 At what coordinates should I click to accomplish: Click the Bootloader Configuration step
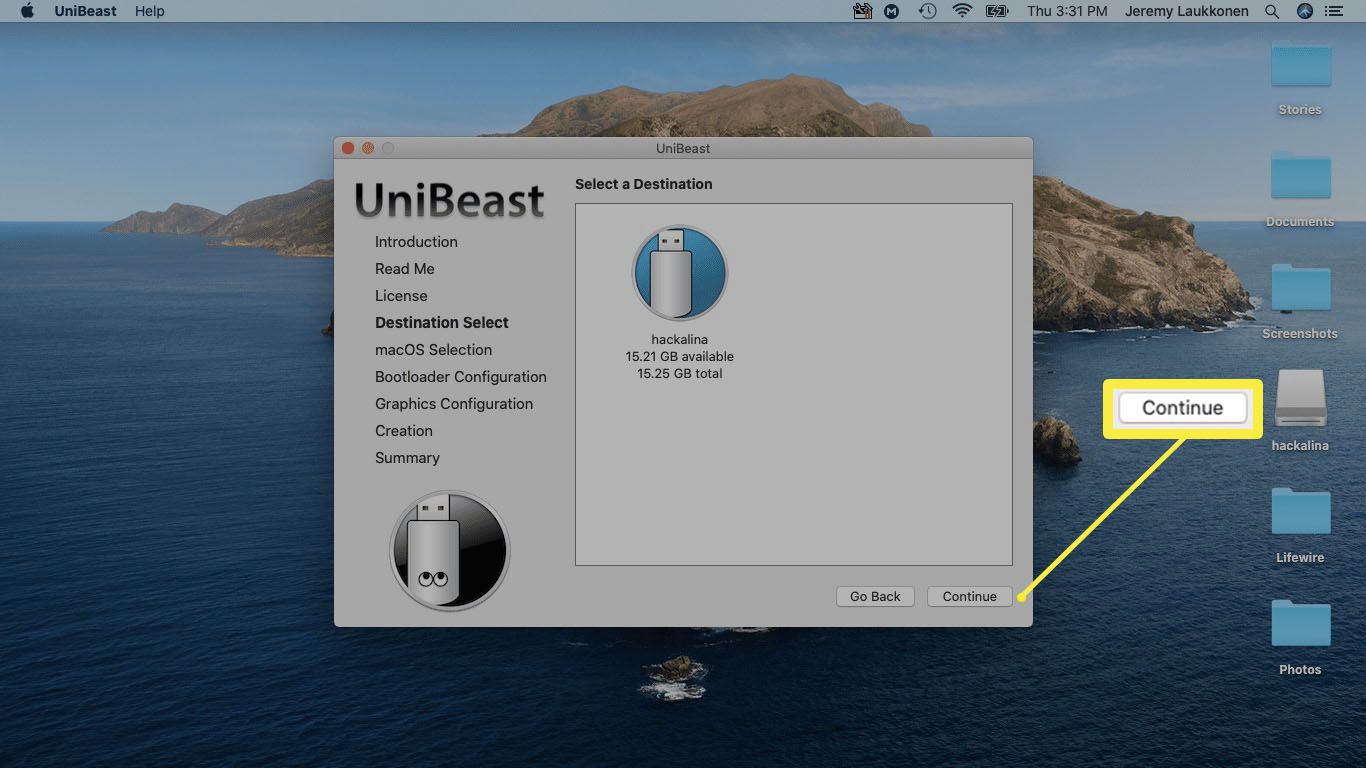coord(461,377)
